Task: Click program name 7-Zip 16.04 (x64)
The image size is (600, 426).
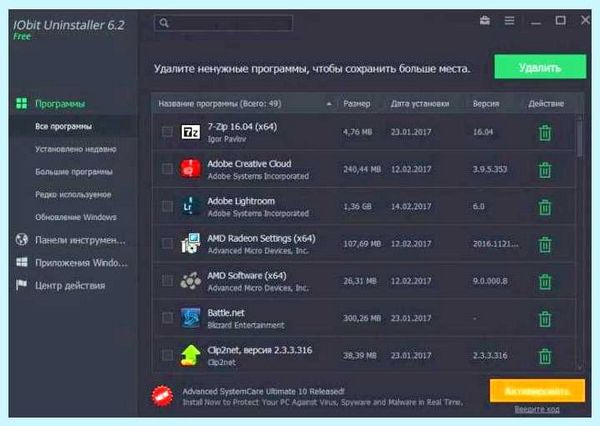Action: pyautogui.click(x=242, y=127)
